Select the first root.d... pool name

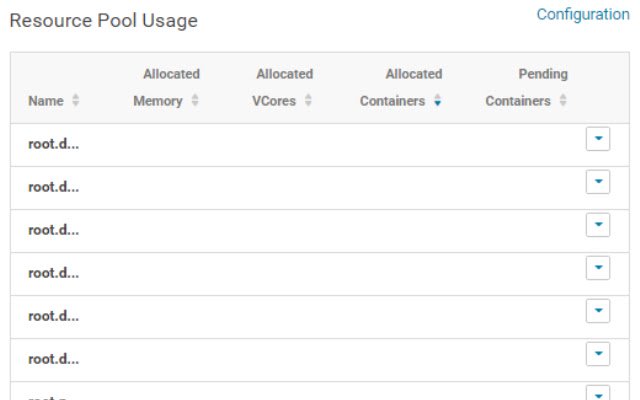[53, 144]
